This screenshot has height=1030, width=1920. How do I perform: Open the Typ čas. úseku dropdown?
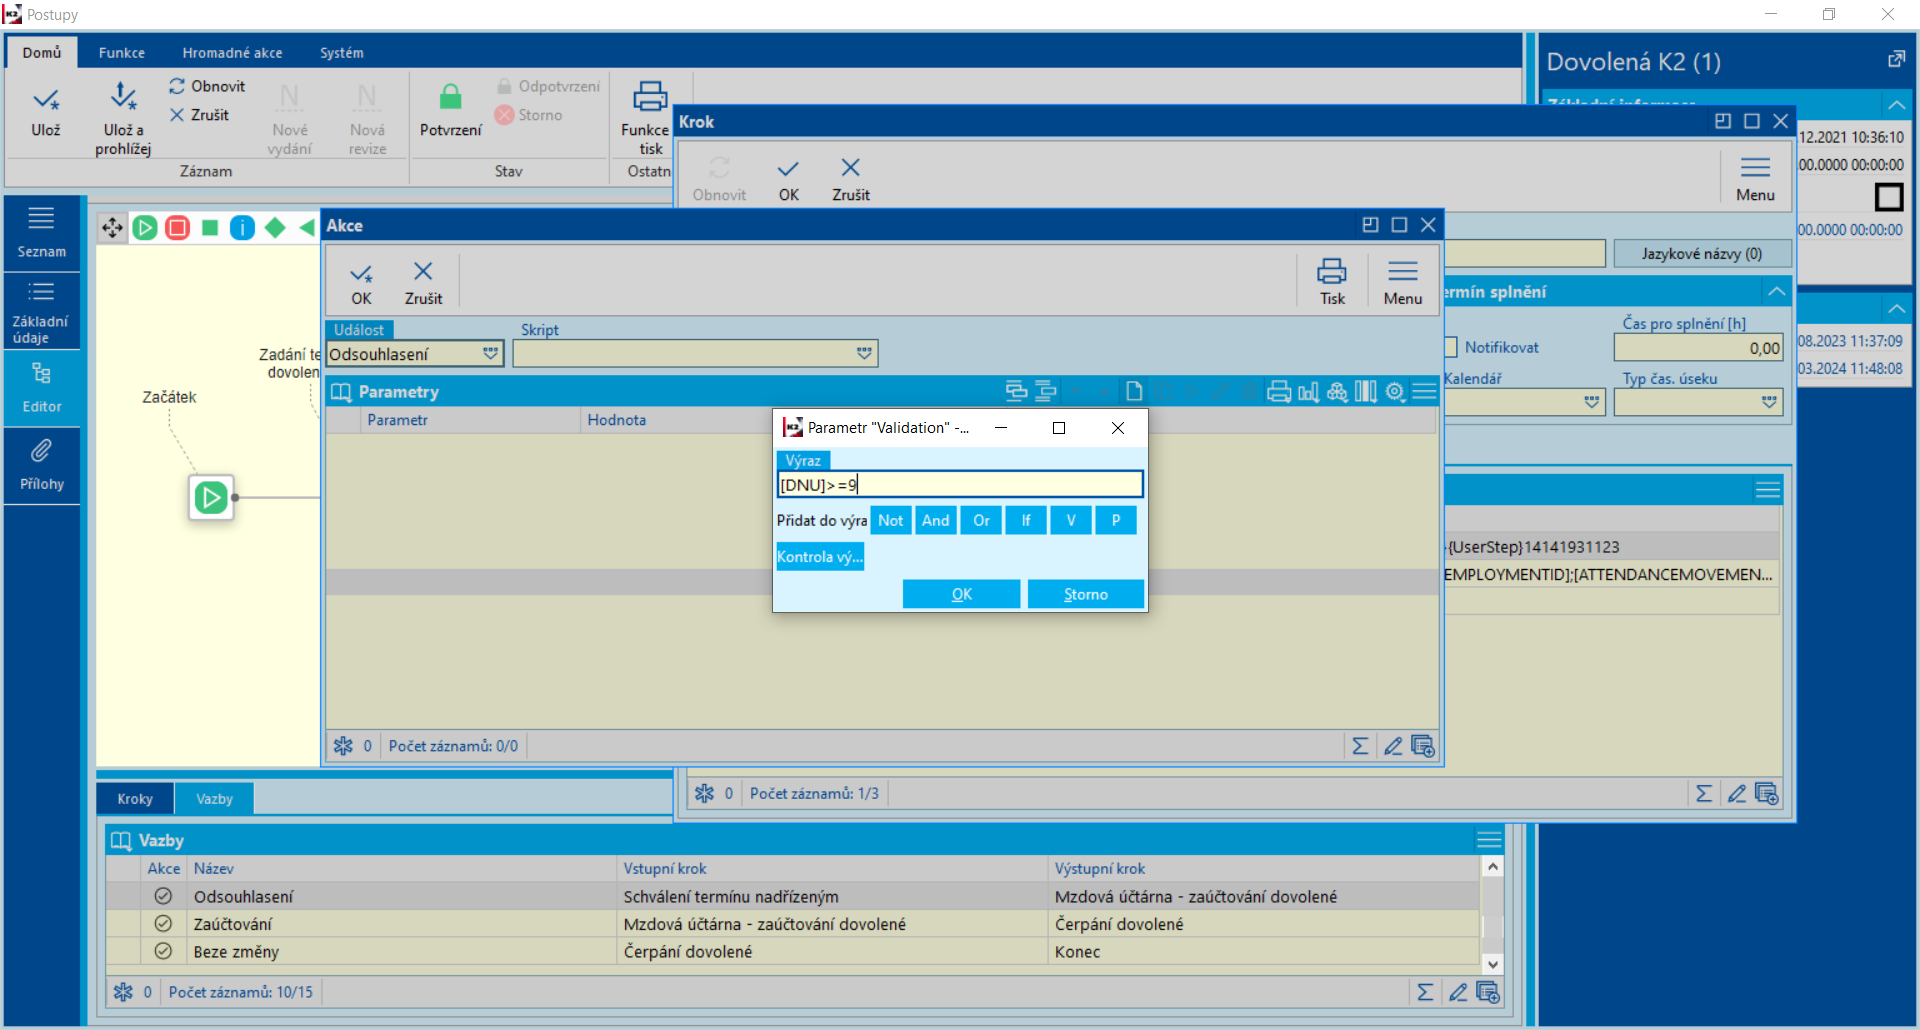[x=1769, y=402]
